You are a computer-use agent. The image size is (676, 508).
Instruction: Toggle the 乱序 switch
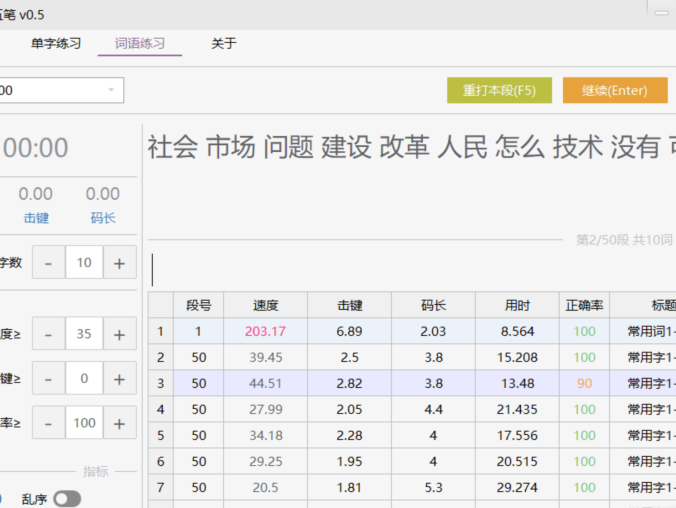point(67,499)
